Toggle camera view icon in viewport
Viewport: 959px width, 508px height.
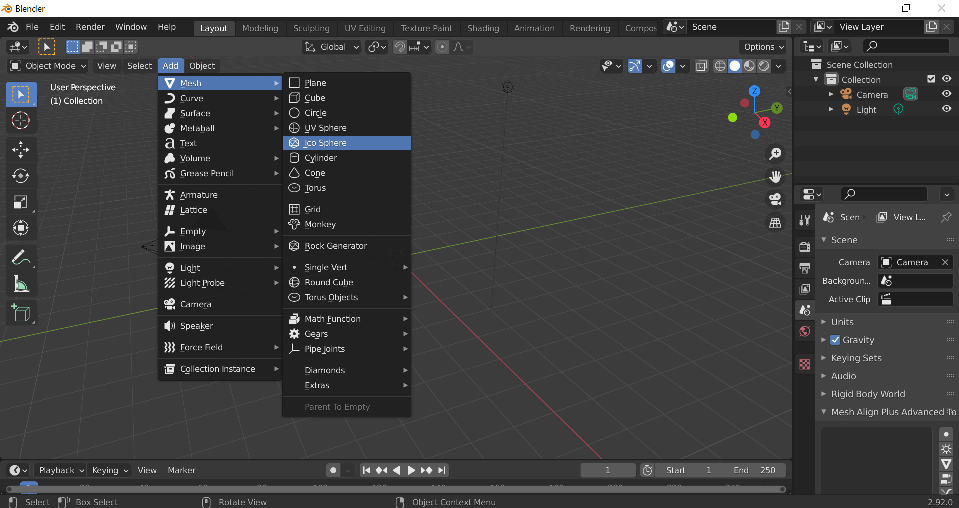coord(775,199)
